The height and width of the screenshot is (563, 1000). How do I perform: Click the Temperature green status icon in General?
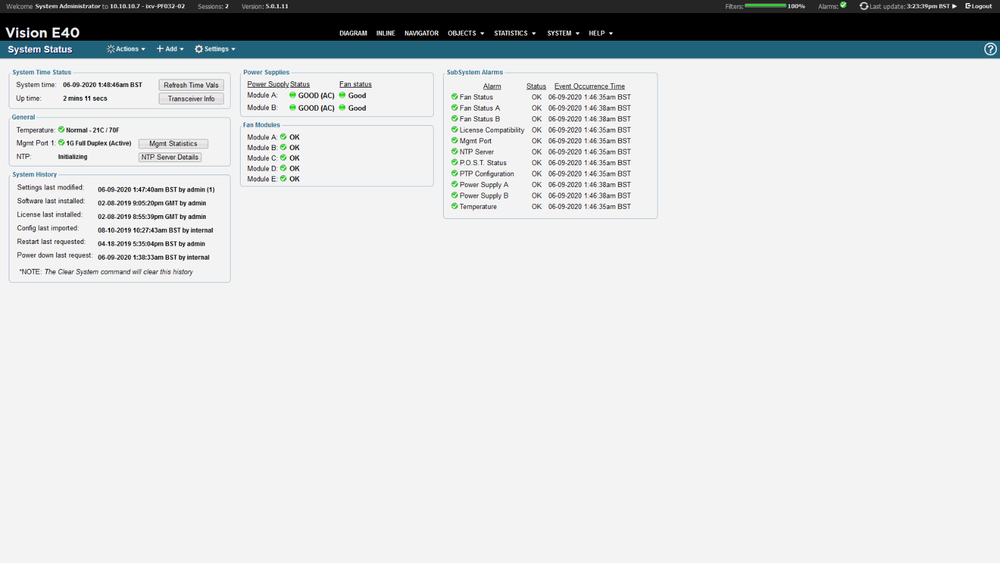tap(61, 129)
